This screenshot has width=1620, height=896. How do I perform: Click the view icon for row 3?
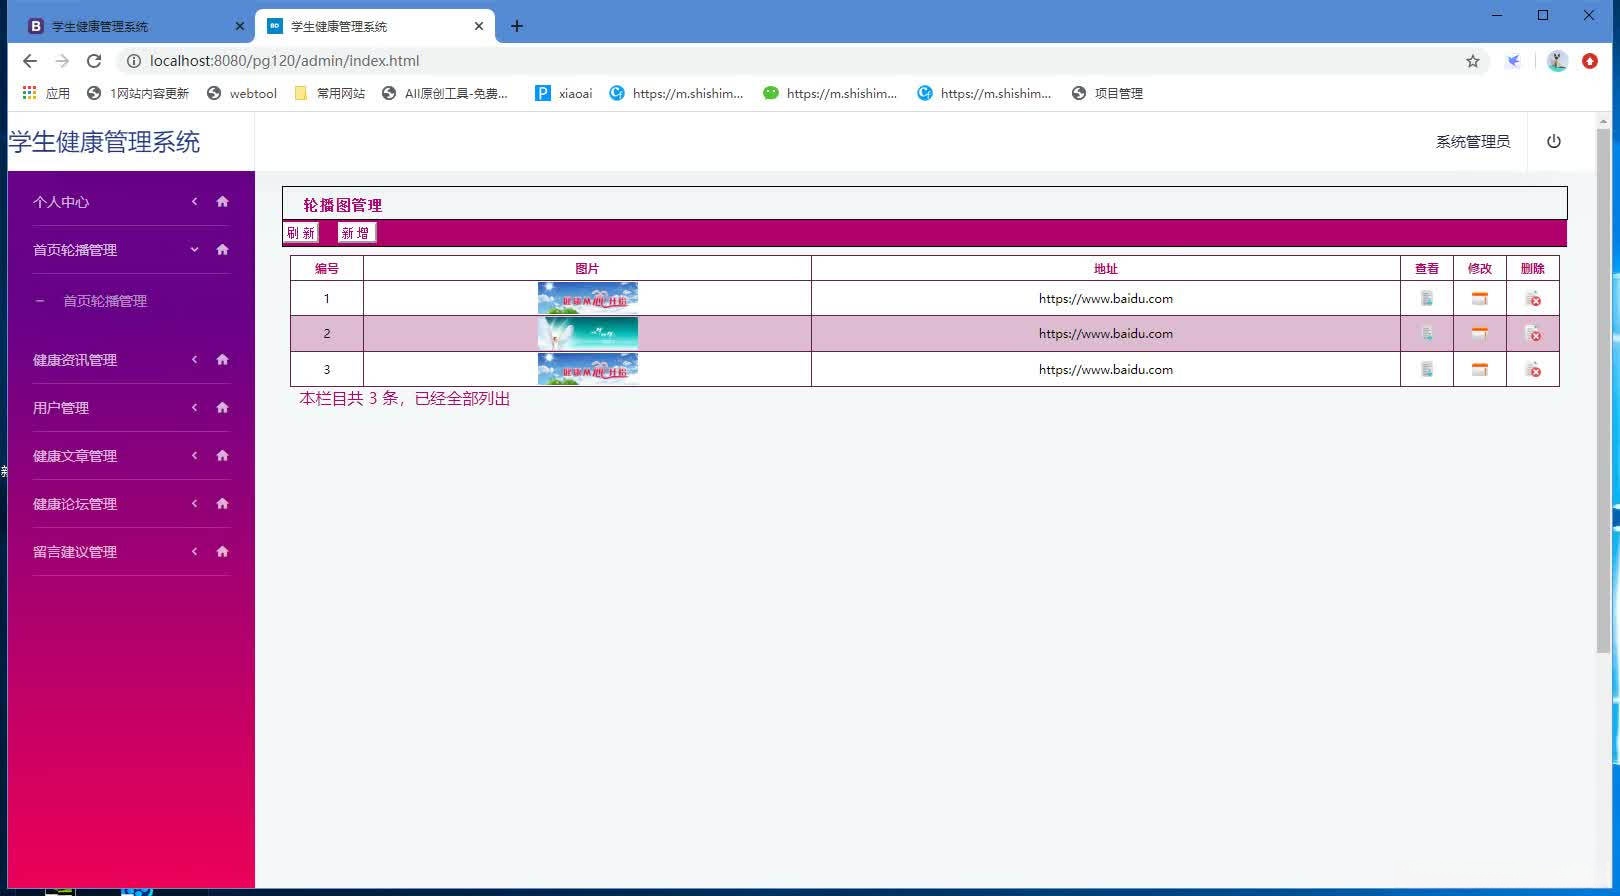tap(1427, 369)
